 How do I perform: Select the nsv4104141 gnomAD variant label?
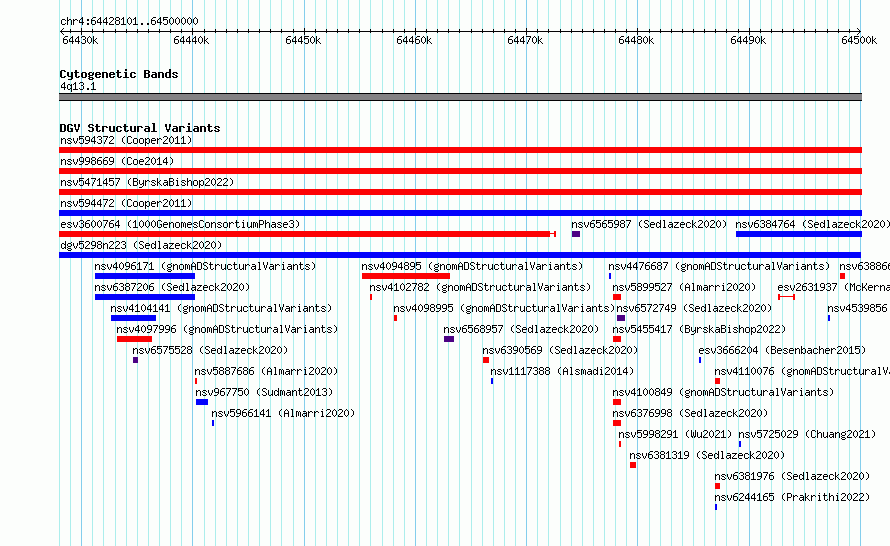(221, 308)
